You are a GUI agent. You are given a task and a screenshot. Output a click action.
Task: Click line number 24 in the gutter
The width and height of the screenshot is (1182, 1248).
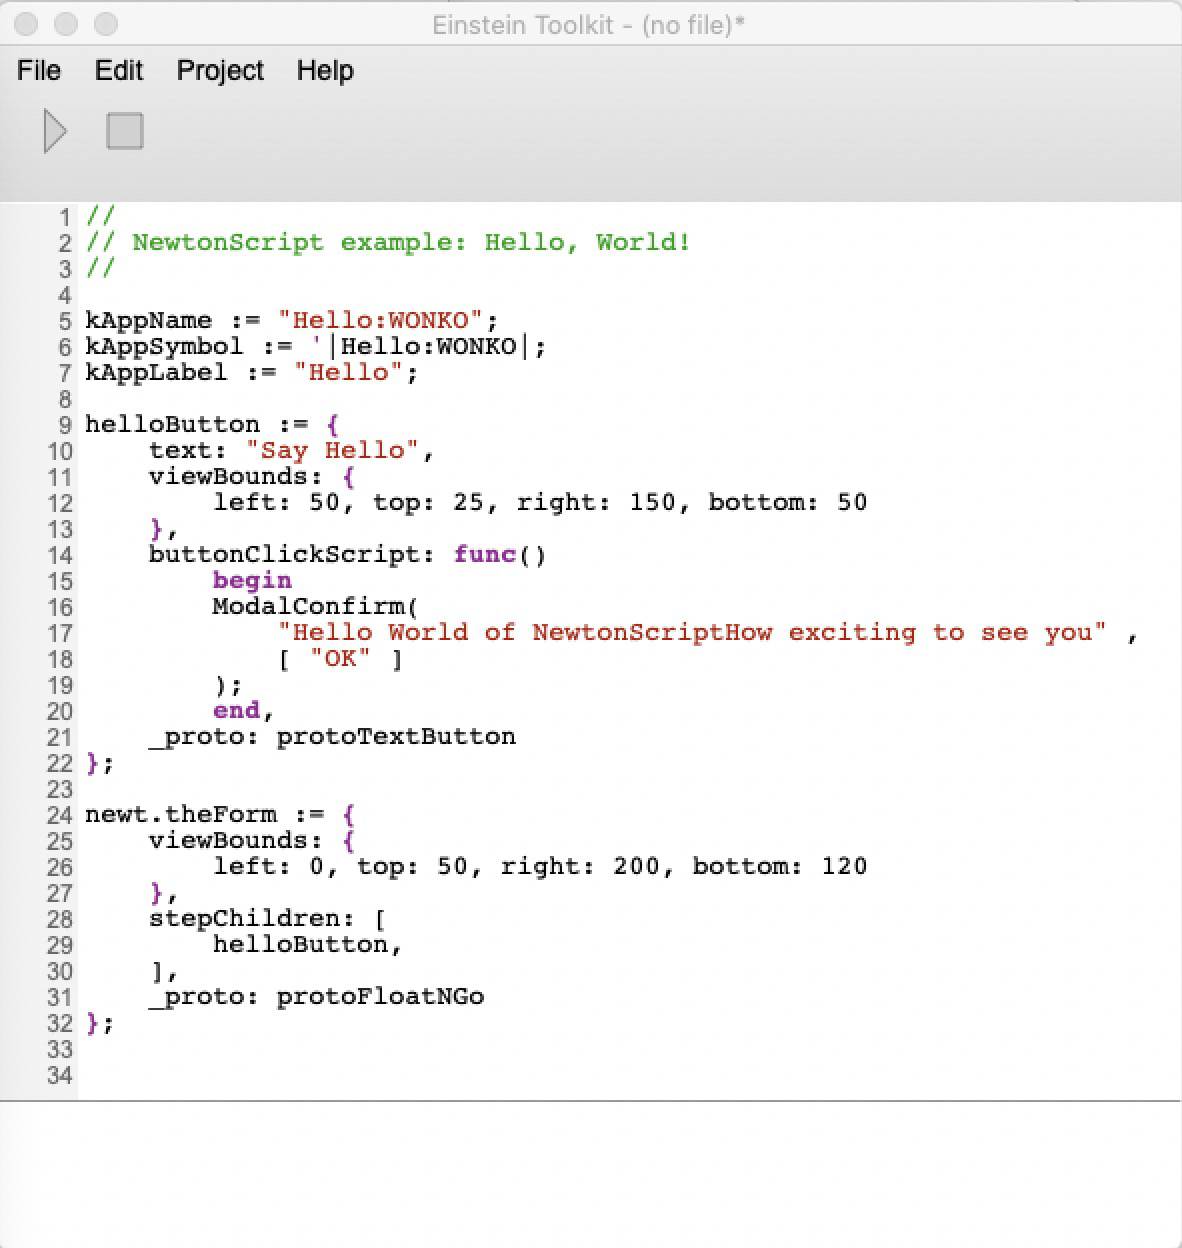point(59,815)
